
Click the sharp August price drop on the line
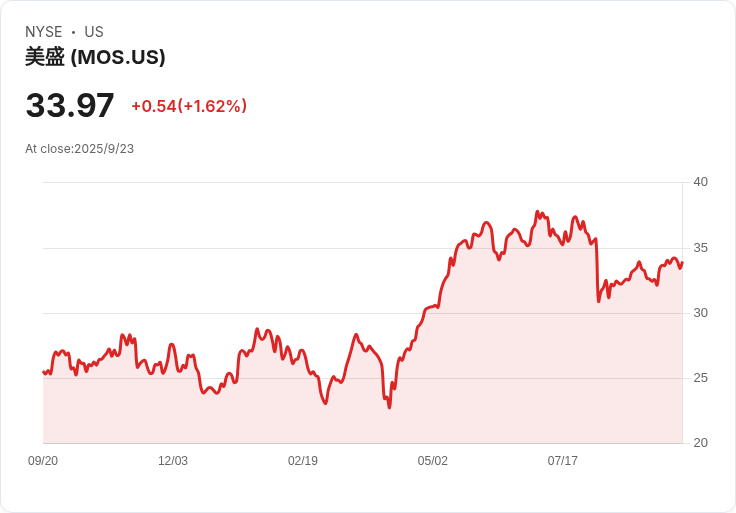click(598, 270)
